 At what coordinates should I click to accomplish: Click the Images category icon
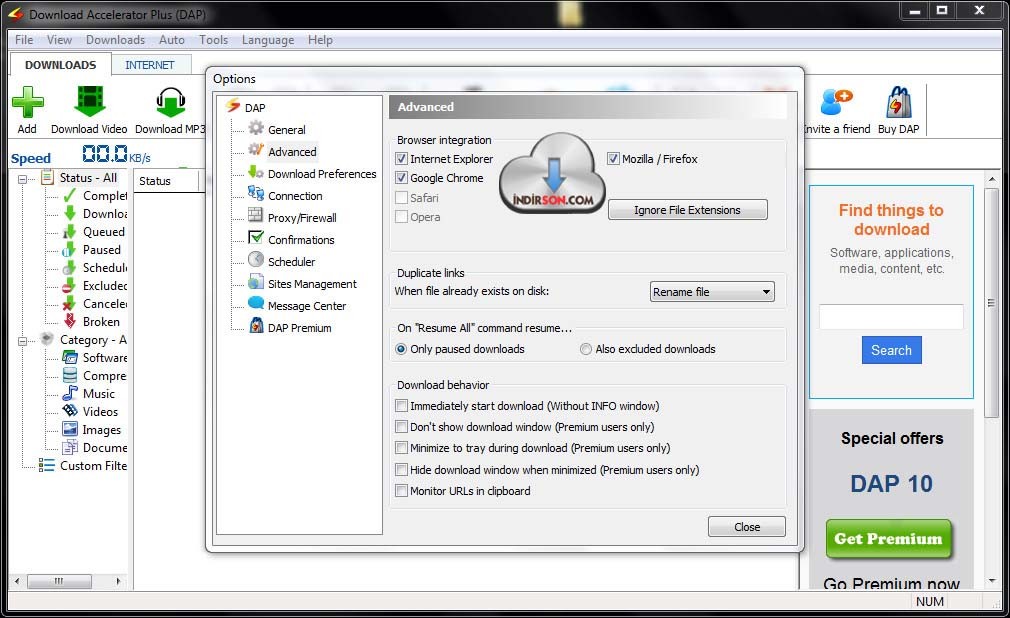pyautogui.click(x=70, y=429)
